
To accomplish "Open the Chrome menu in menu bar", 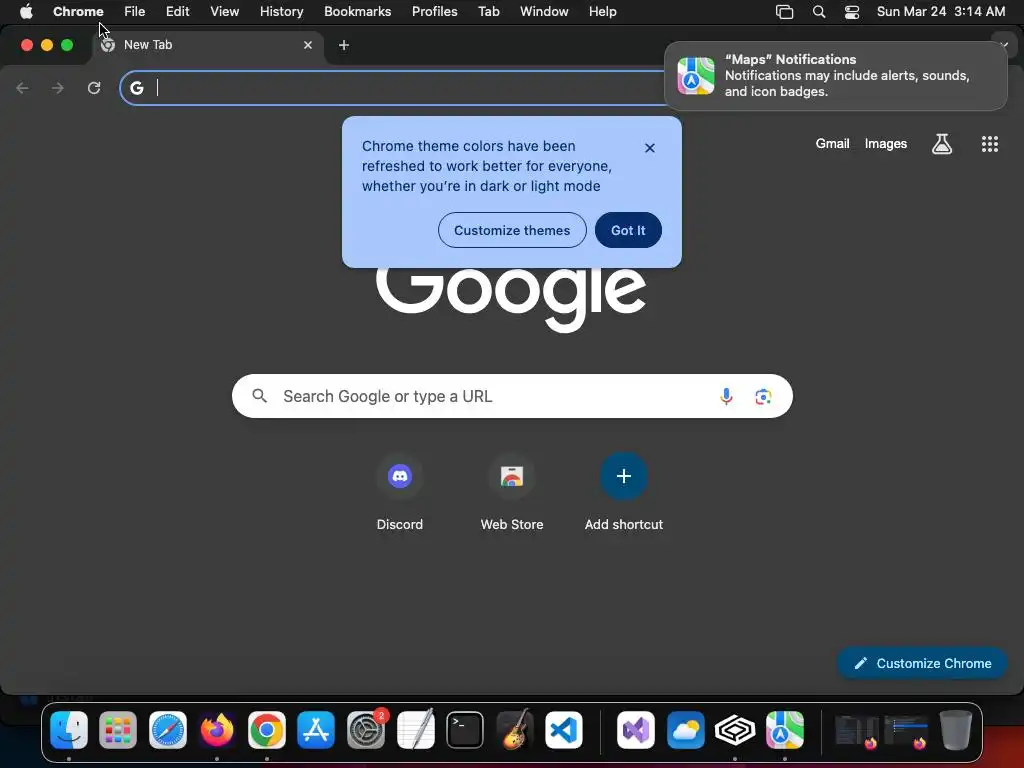I will tap(78, 12).
